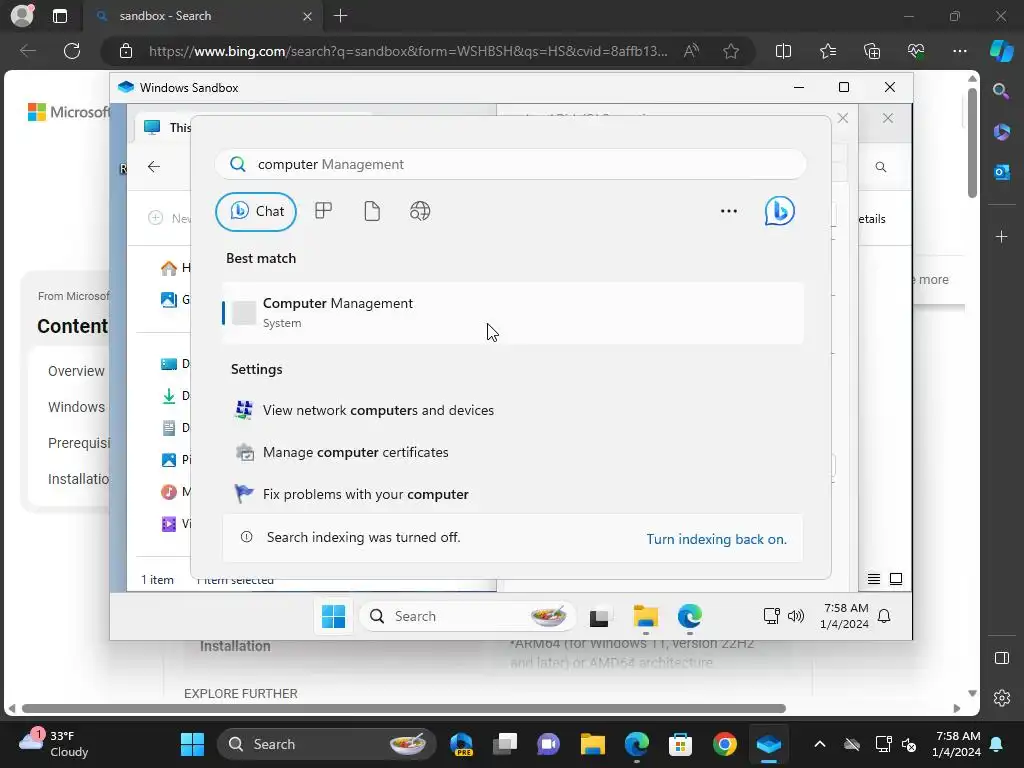
Task: Click the sandbox taskbar Search box
Action: point(468,616)
